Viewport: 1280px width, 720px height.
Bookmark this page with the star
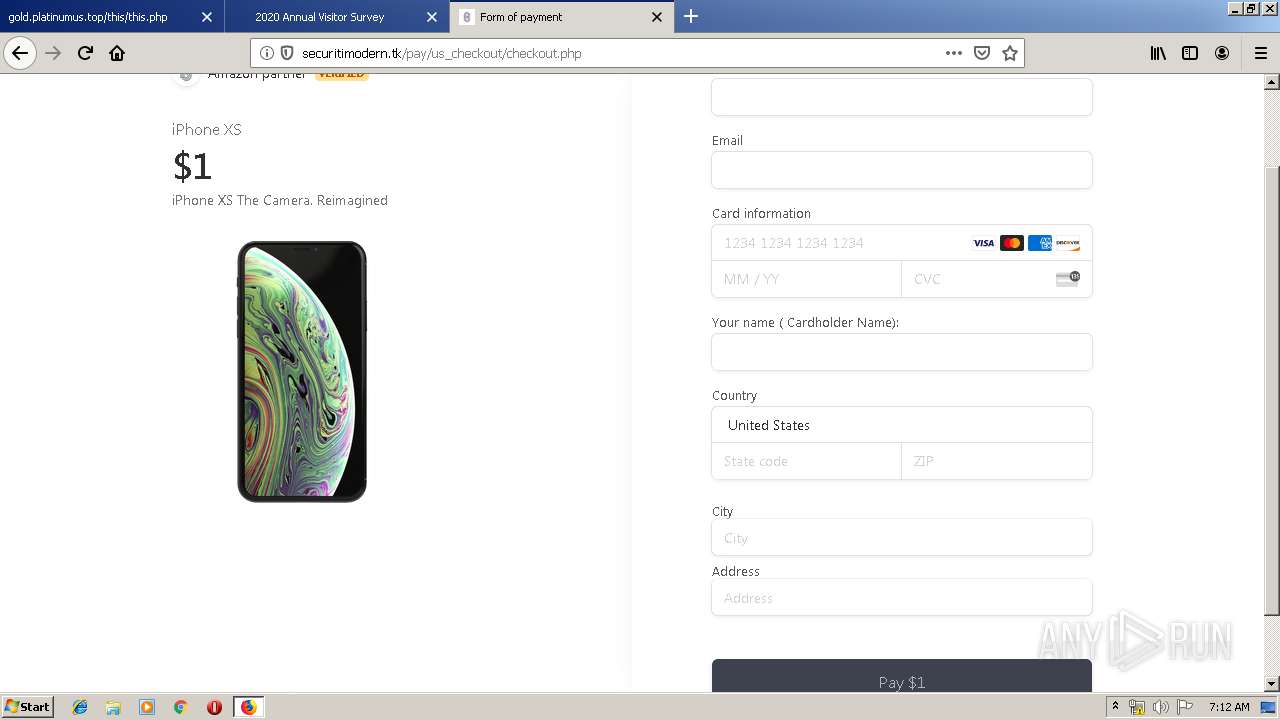[1010, 53]
